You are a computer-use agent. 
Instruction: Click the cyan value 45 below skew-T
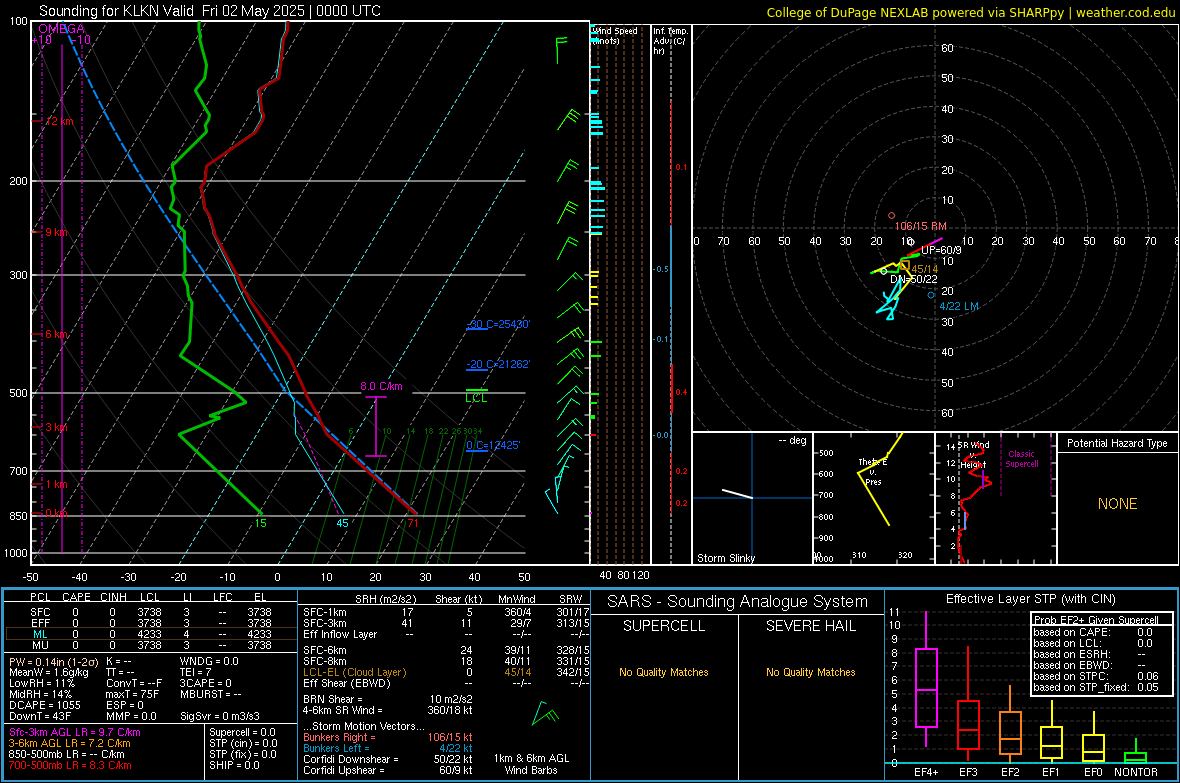[342, 523]
